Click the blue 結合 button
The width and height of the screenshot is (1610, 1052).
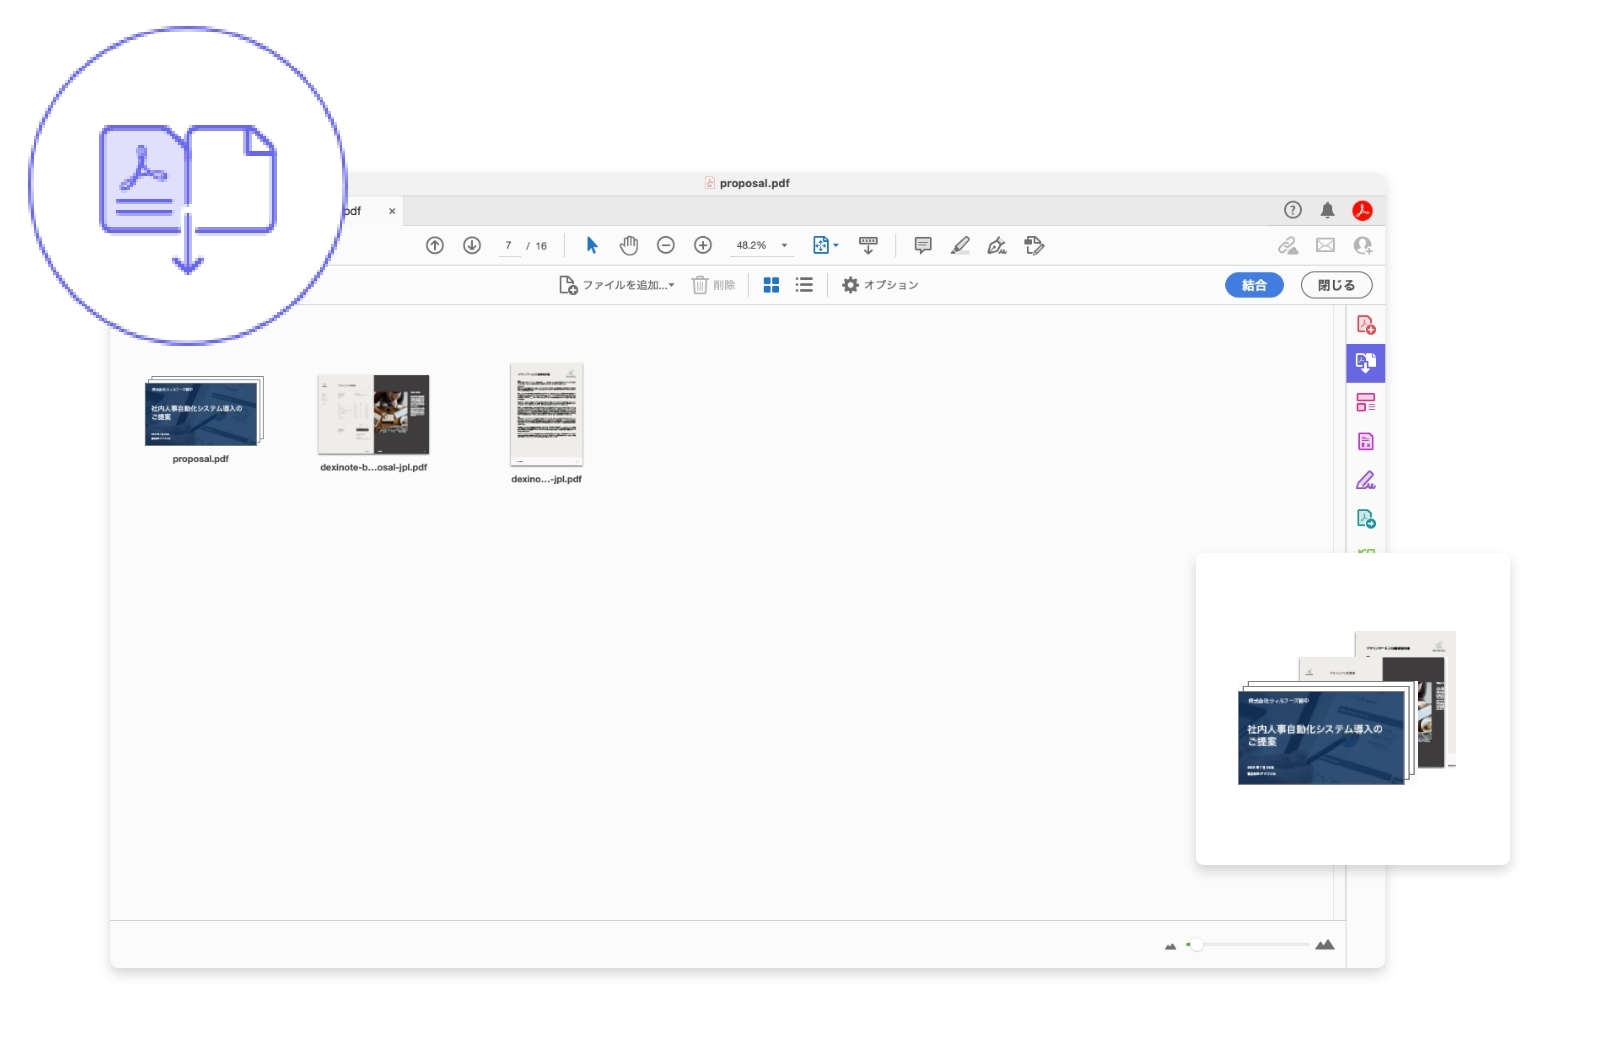(1254, 285)
